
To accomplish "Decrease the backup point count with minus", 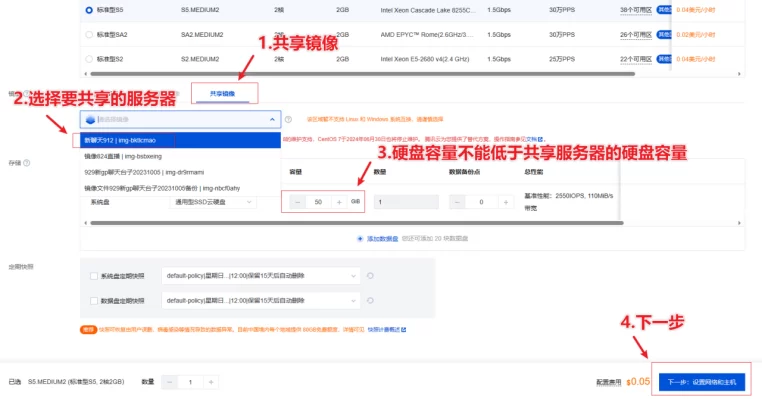I will tap(457, 202).
